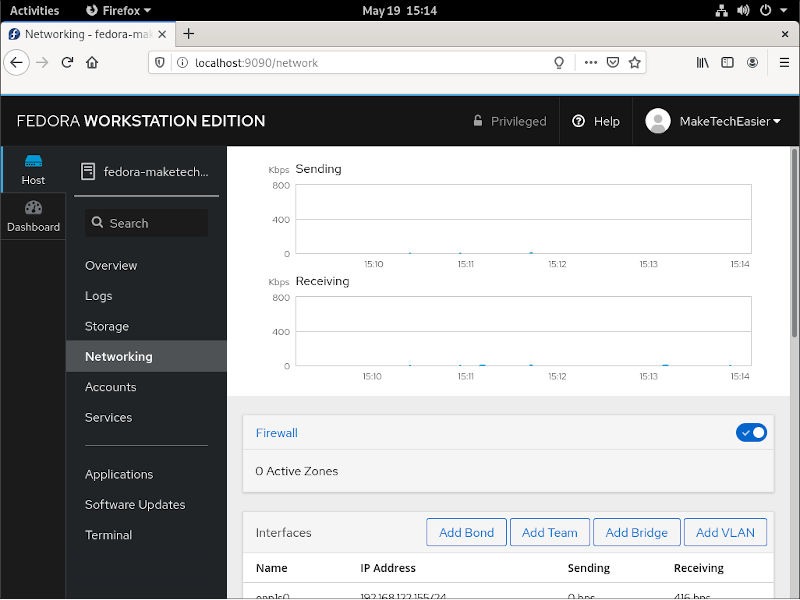800x600 pixels.
Task: Bookmark this page with the star icon
Action: click(634, 62)
